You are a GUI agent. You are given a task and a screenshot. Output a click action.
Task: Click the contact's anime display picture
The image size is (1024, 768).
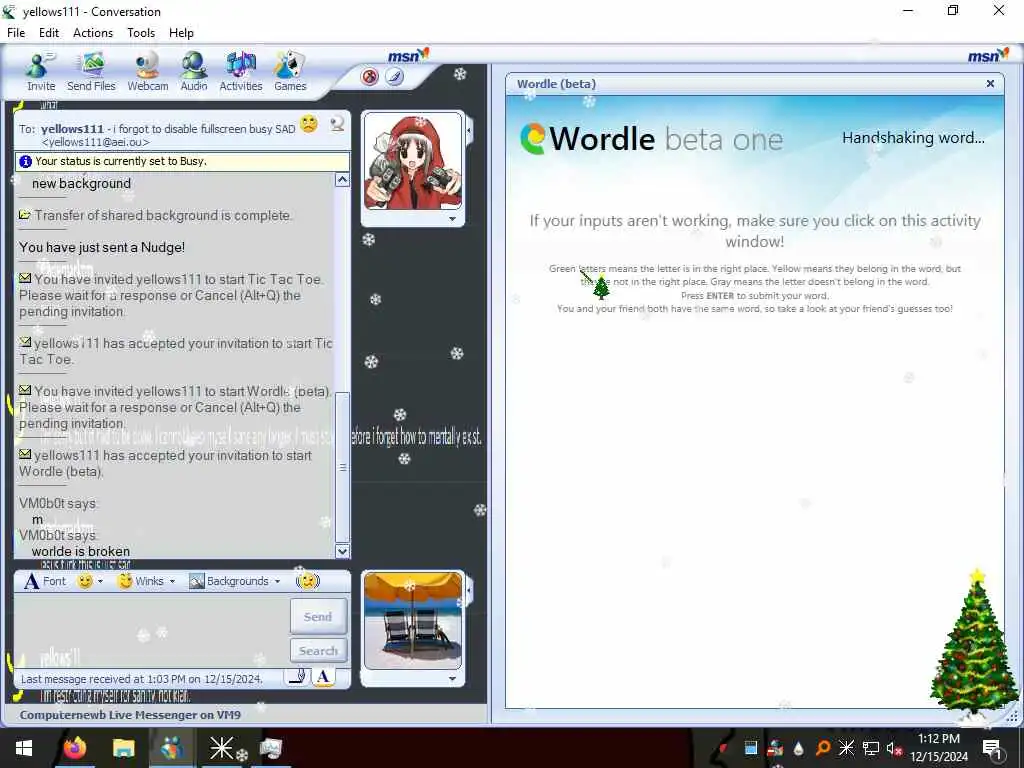(413, 161)
